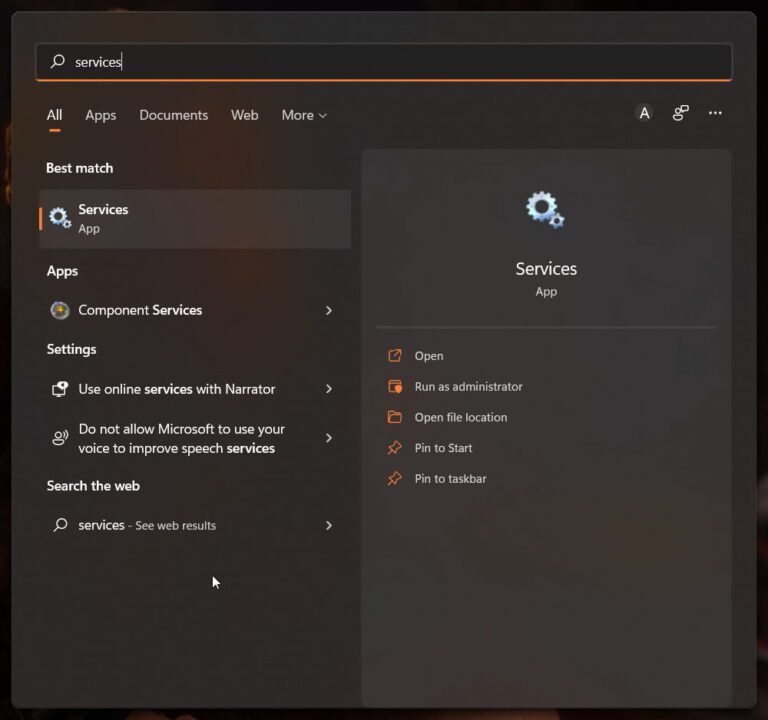Select Pin to Start
Viewport: 768px width, 720px height.
pos(443,448)
